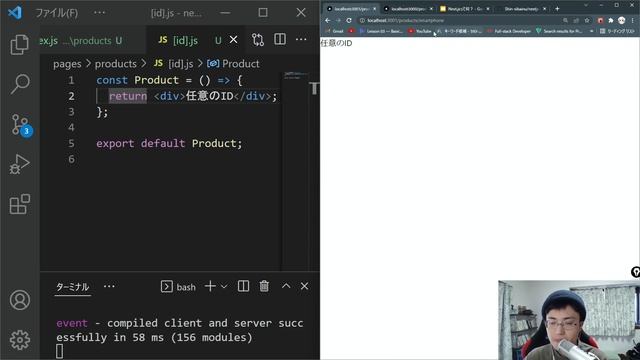Maximize the panel with the up chevron

tap(286, 286)
